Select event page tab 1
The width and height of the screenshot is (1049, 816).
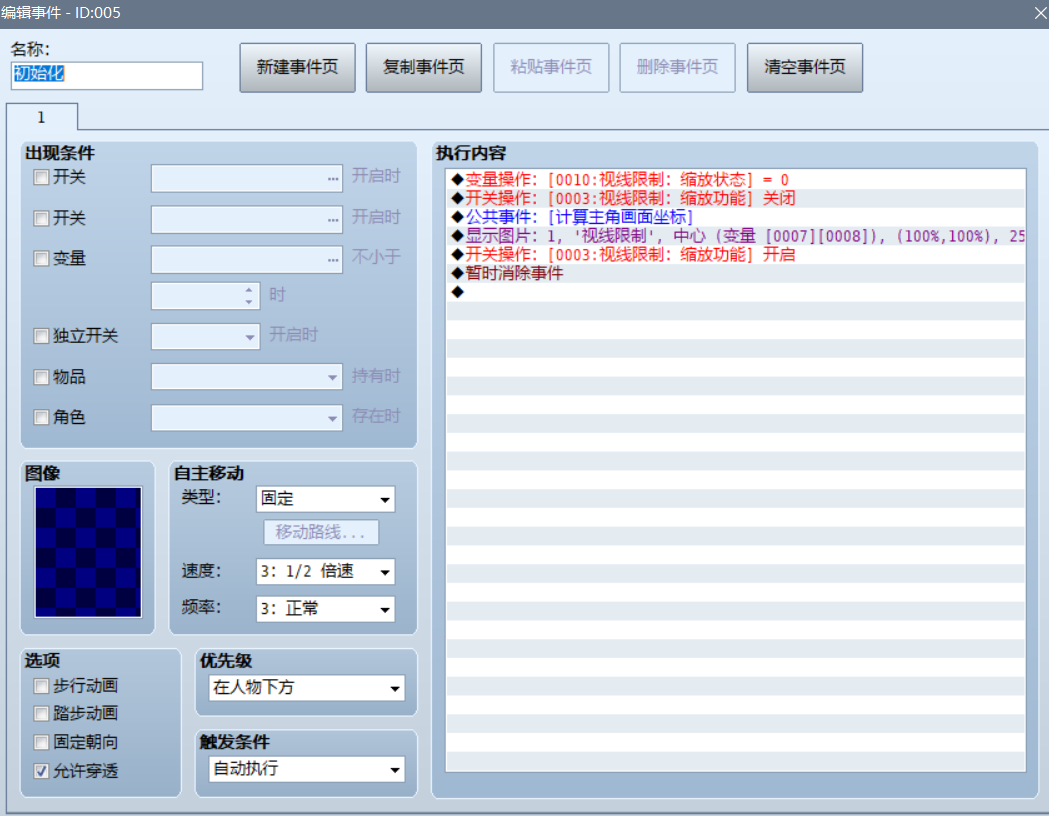point(41,117)
